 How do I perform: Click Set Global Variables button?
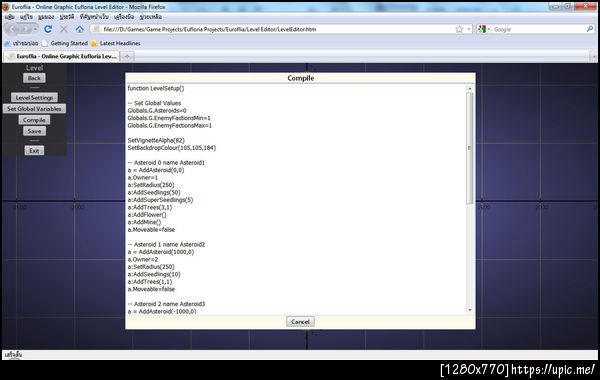(x=34, y=109)
